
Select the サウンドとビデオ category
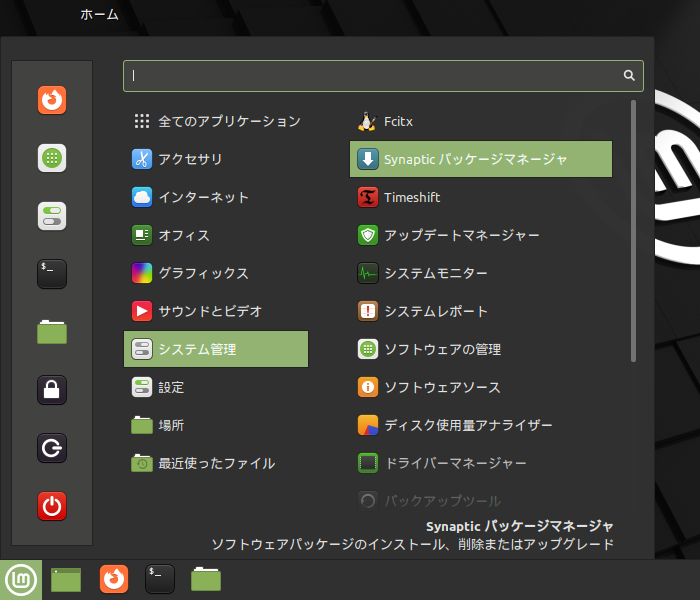point(216,311)
